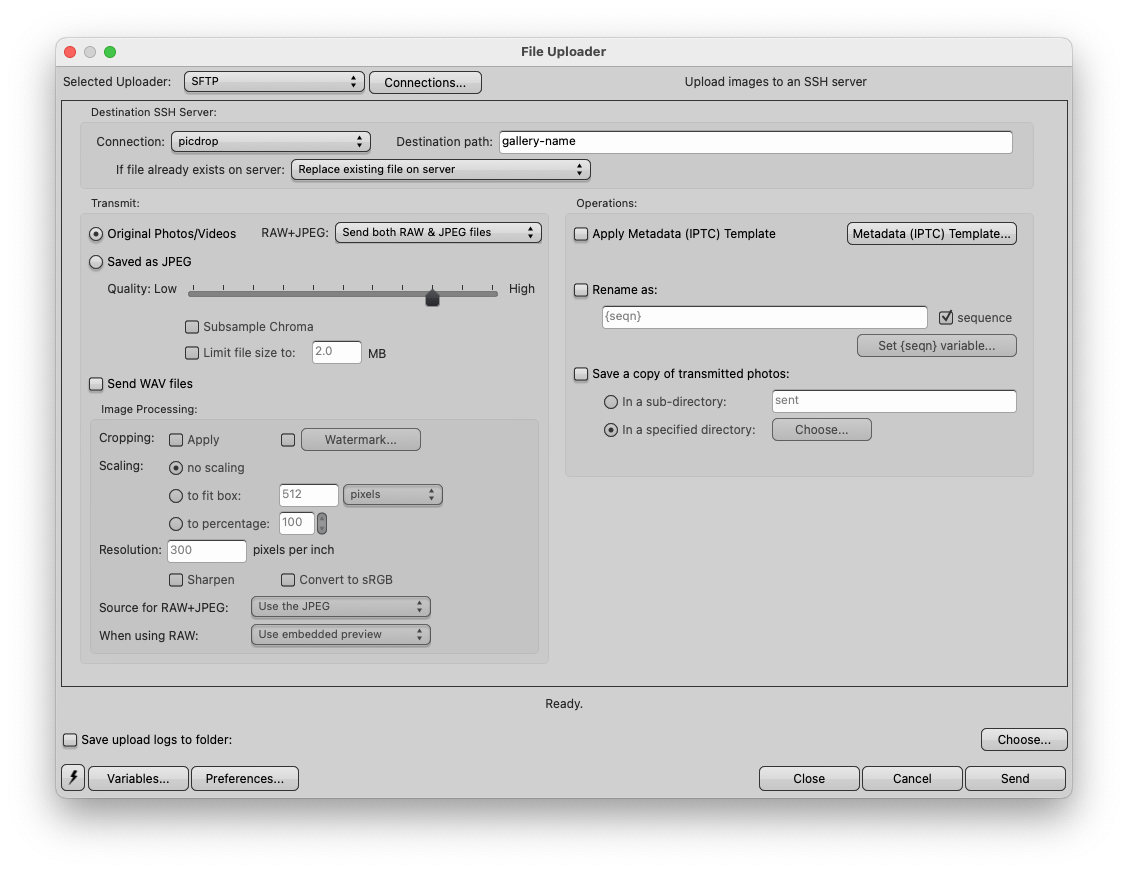Open the Replace existing file on server dropdown

click(x=440, y=169)
